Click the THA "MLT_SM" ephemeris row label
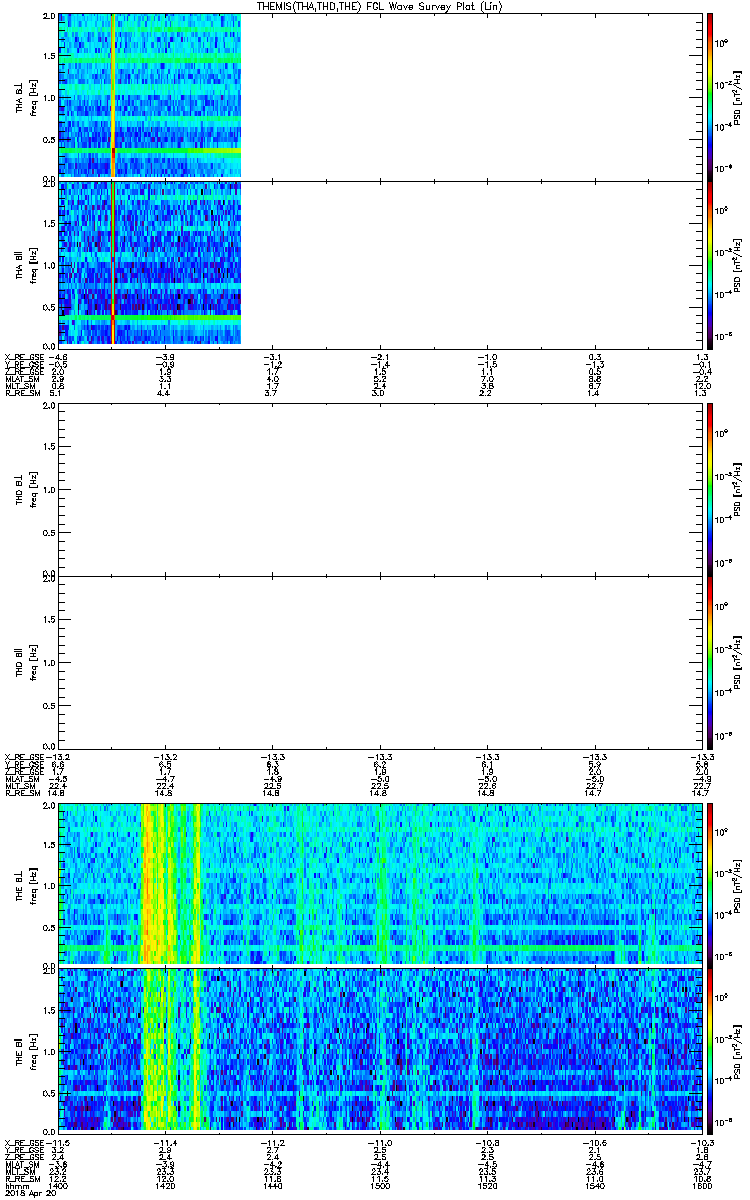This screenshot has width=750, height=1200. coord(19,387)
